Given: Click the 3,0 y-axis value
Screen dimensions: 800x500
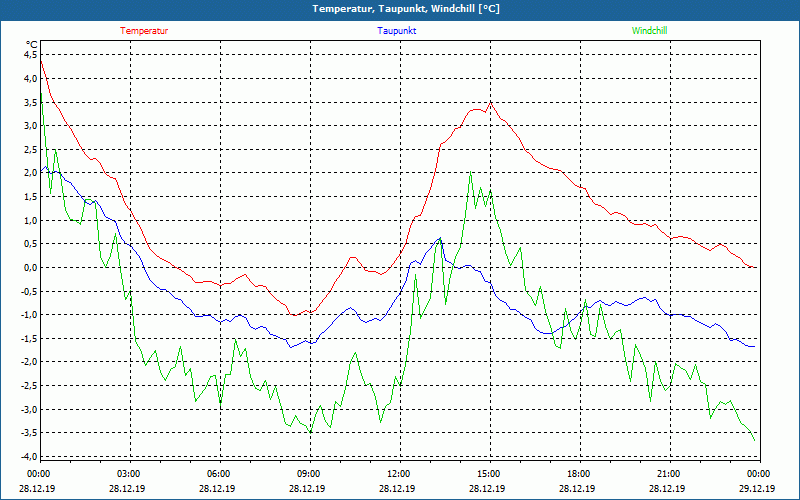Looking at the screenshot, I should [30, 126].
